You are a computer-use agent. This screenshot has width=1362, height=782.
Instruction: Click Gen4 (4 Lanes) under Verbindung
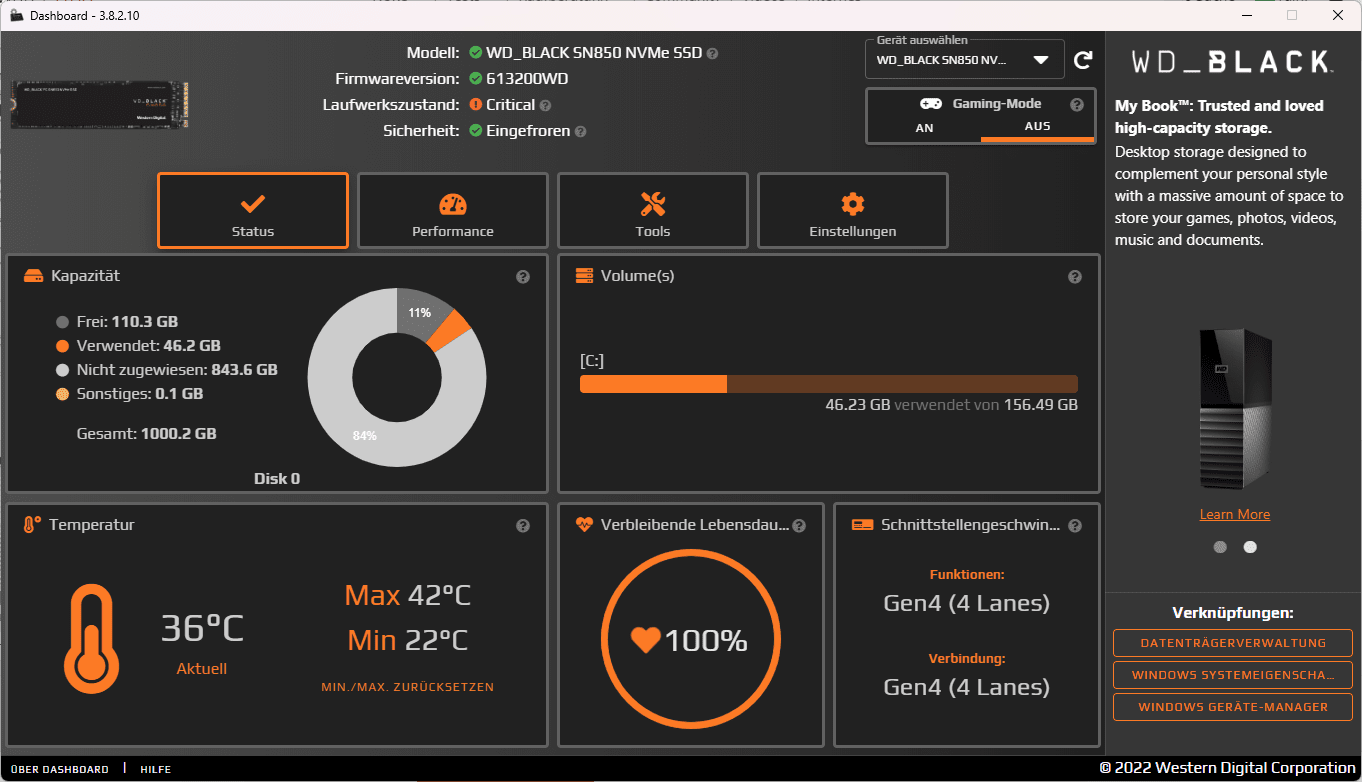coord(967,687)
